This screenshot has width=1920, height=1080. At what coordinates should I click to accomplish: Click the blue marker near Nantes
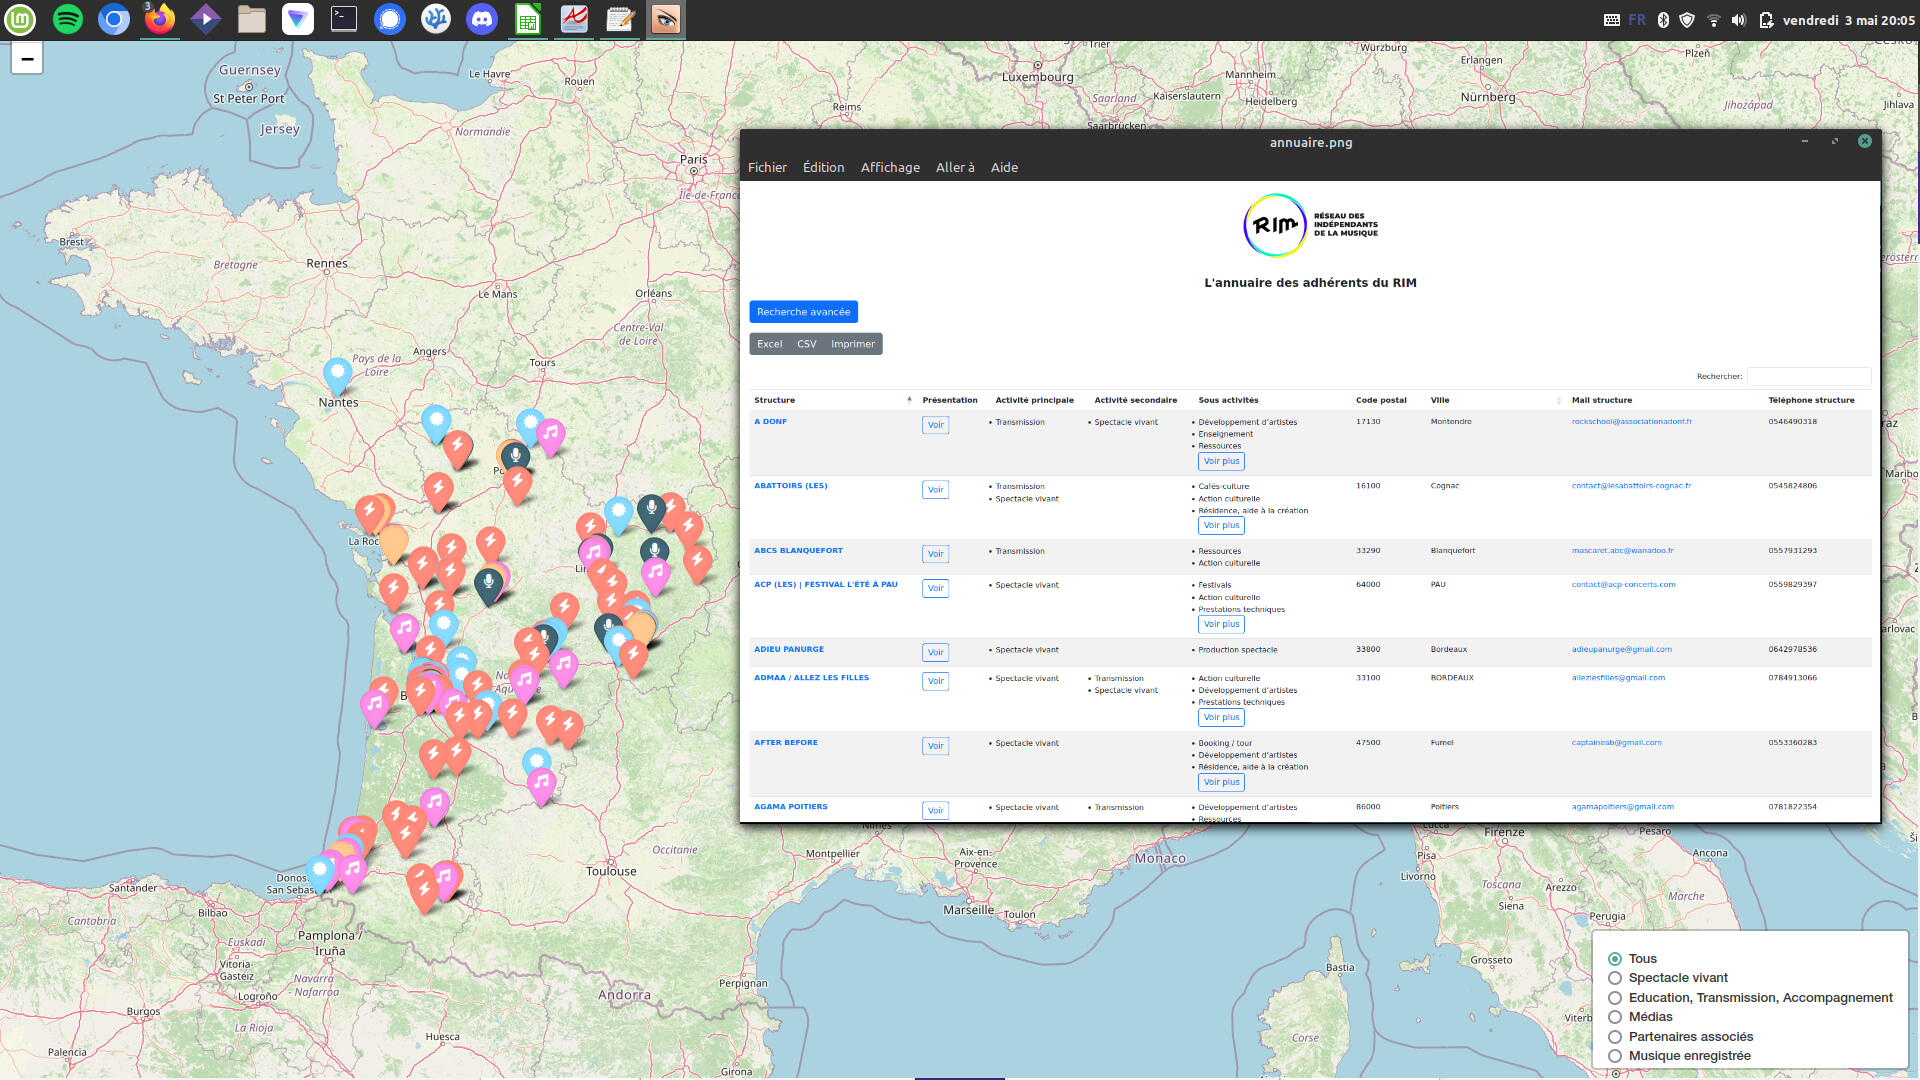(338, 373)
